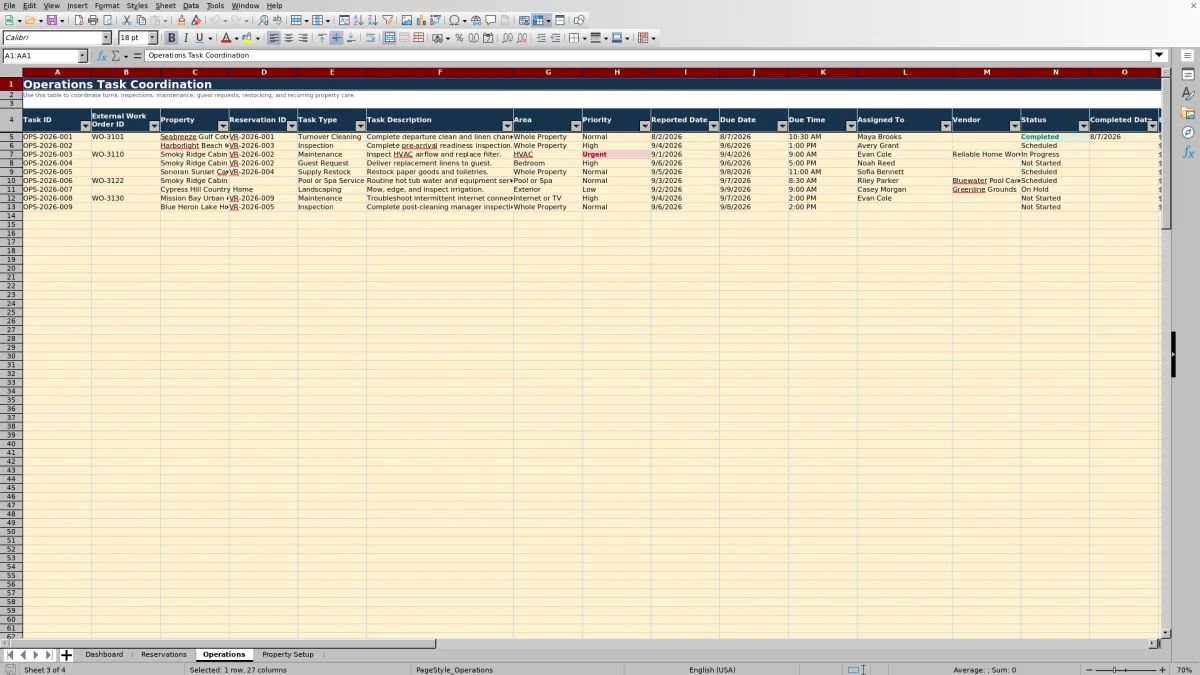Open the Format menu
This screenshot has height=675, width=1200.
tap(107, 6)
